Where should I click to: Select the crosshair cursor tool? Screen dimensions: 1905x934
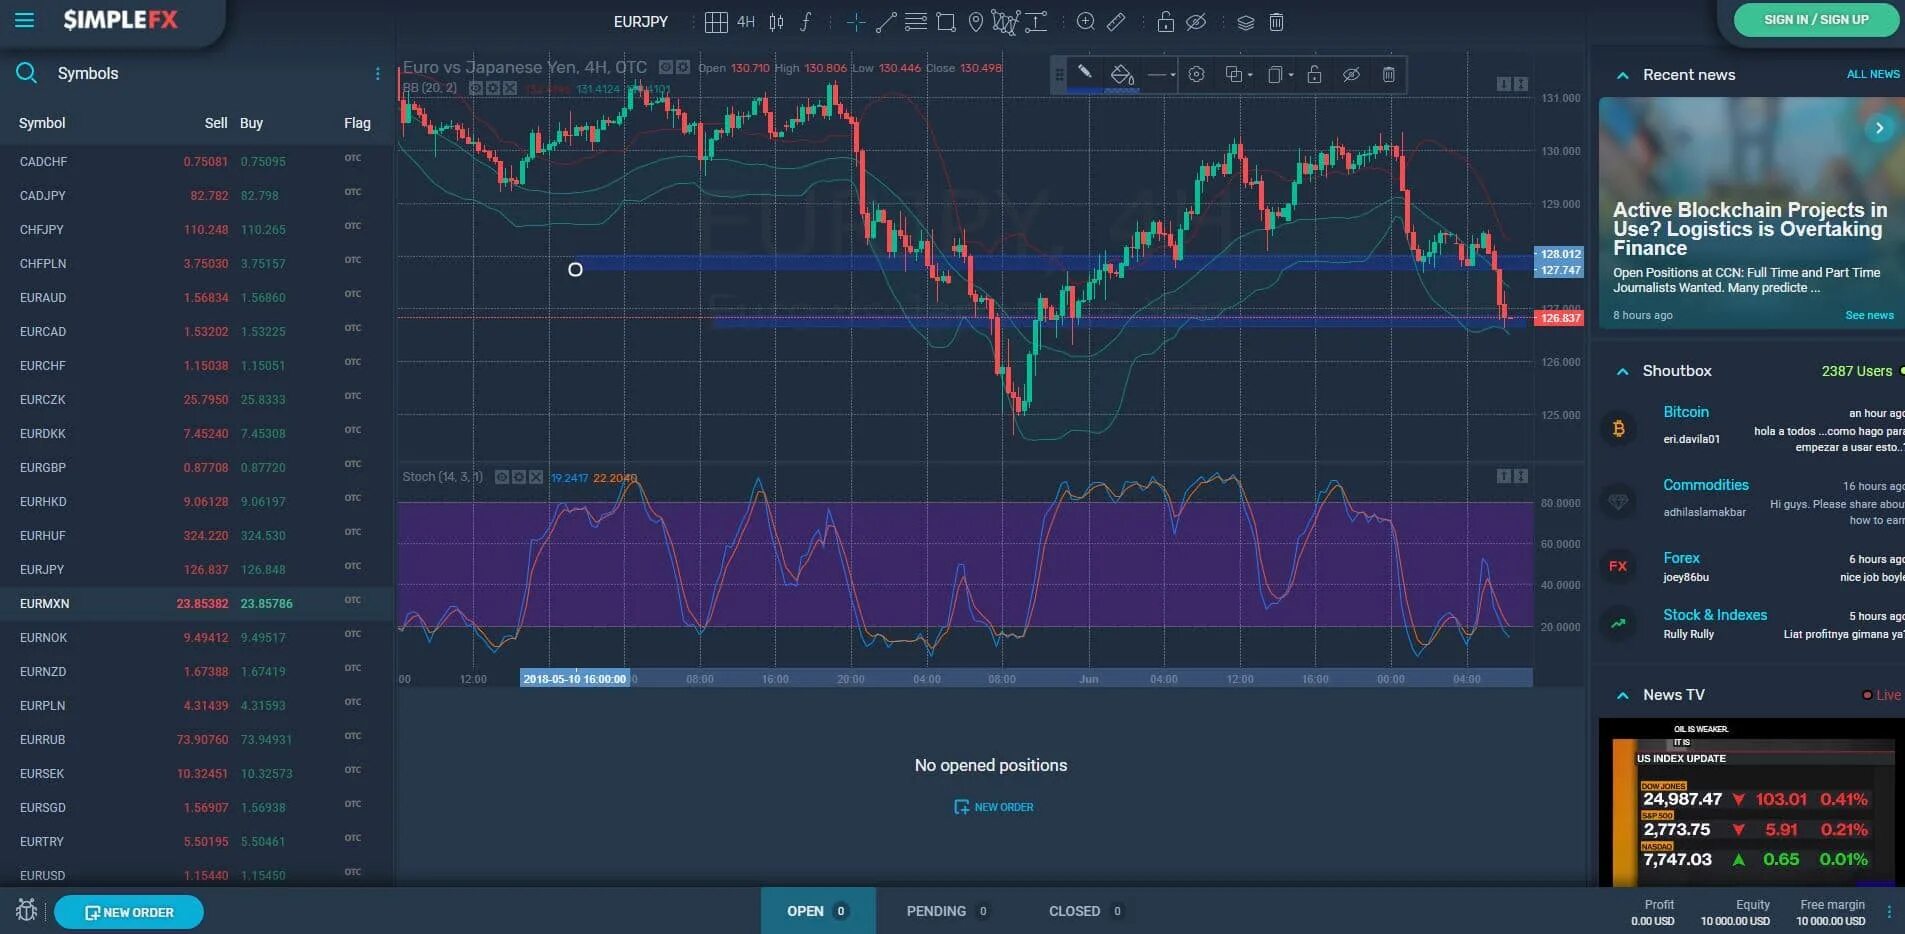856,22
